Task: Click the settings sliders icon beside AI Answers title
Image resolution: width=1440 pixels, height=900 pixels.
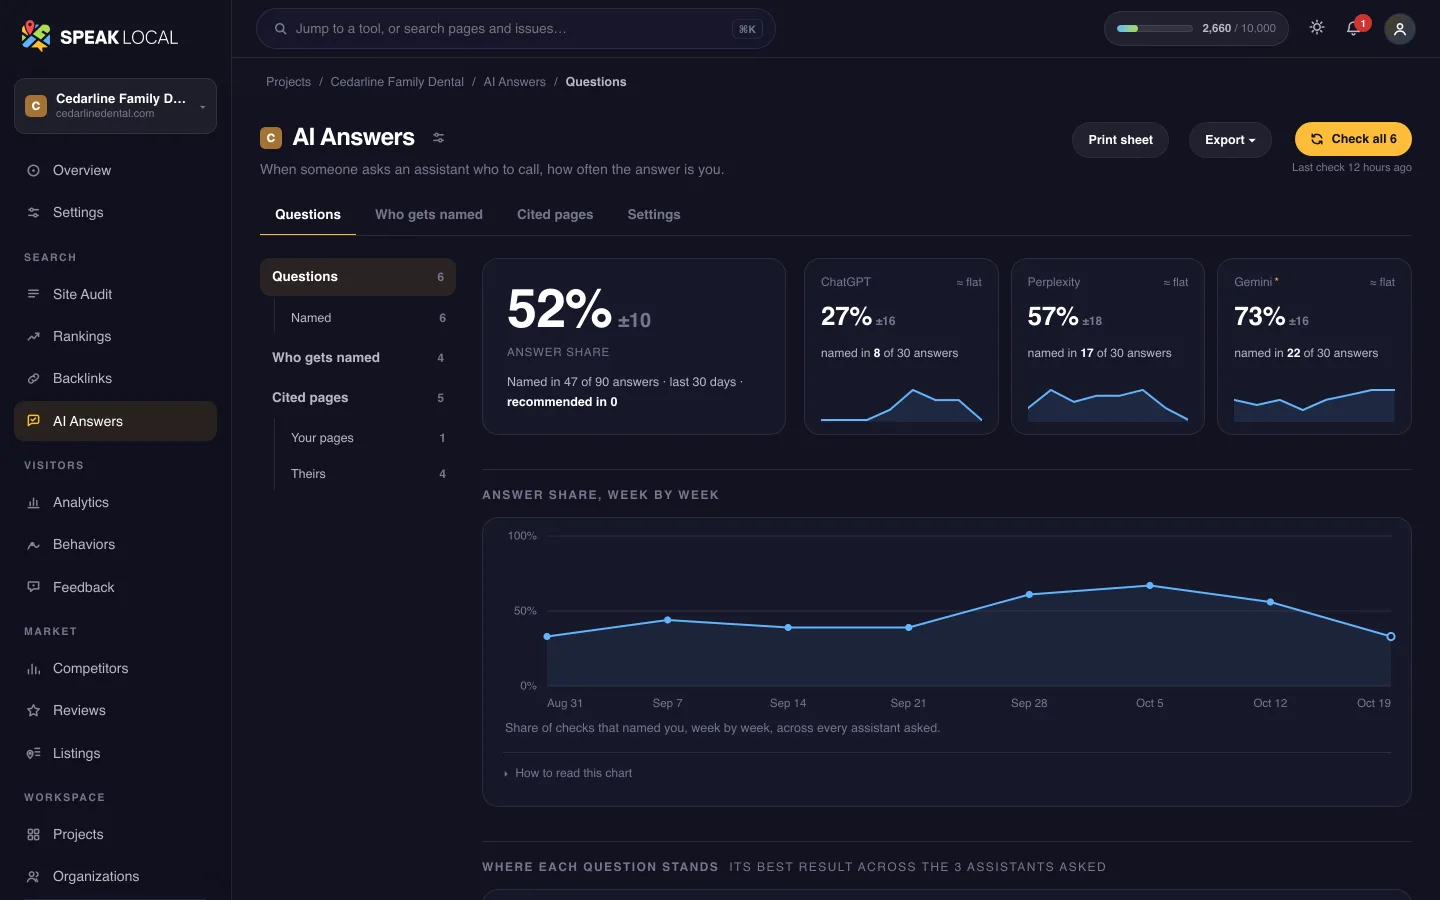Action: [438, 138]
